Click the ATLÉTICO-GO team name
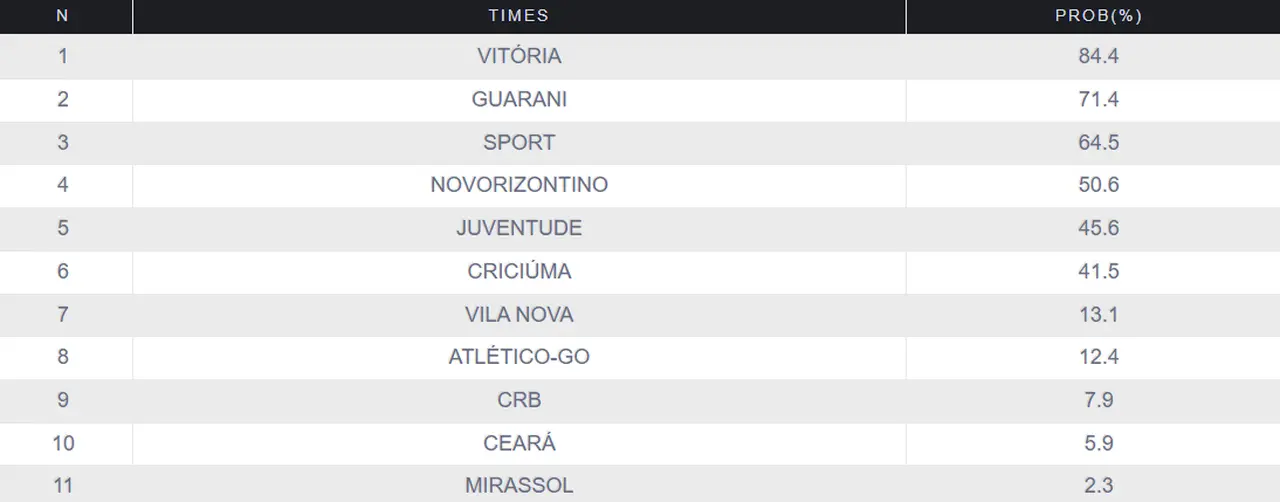 pos(519,357)
